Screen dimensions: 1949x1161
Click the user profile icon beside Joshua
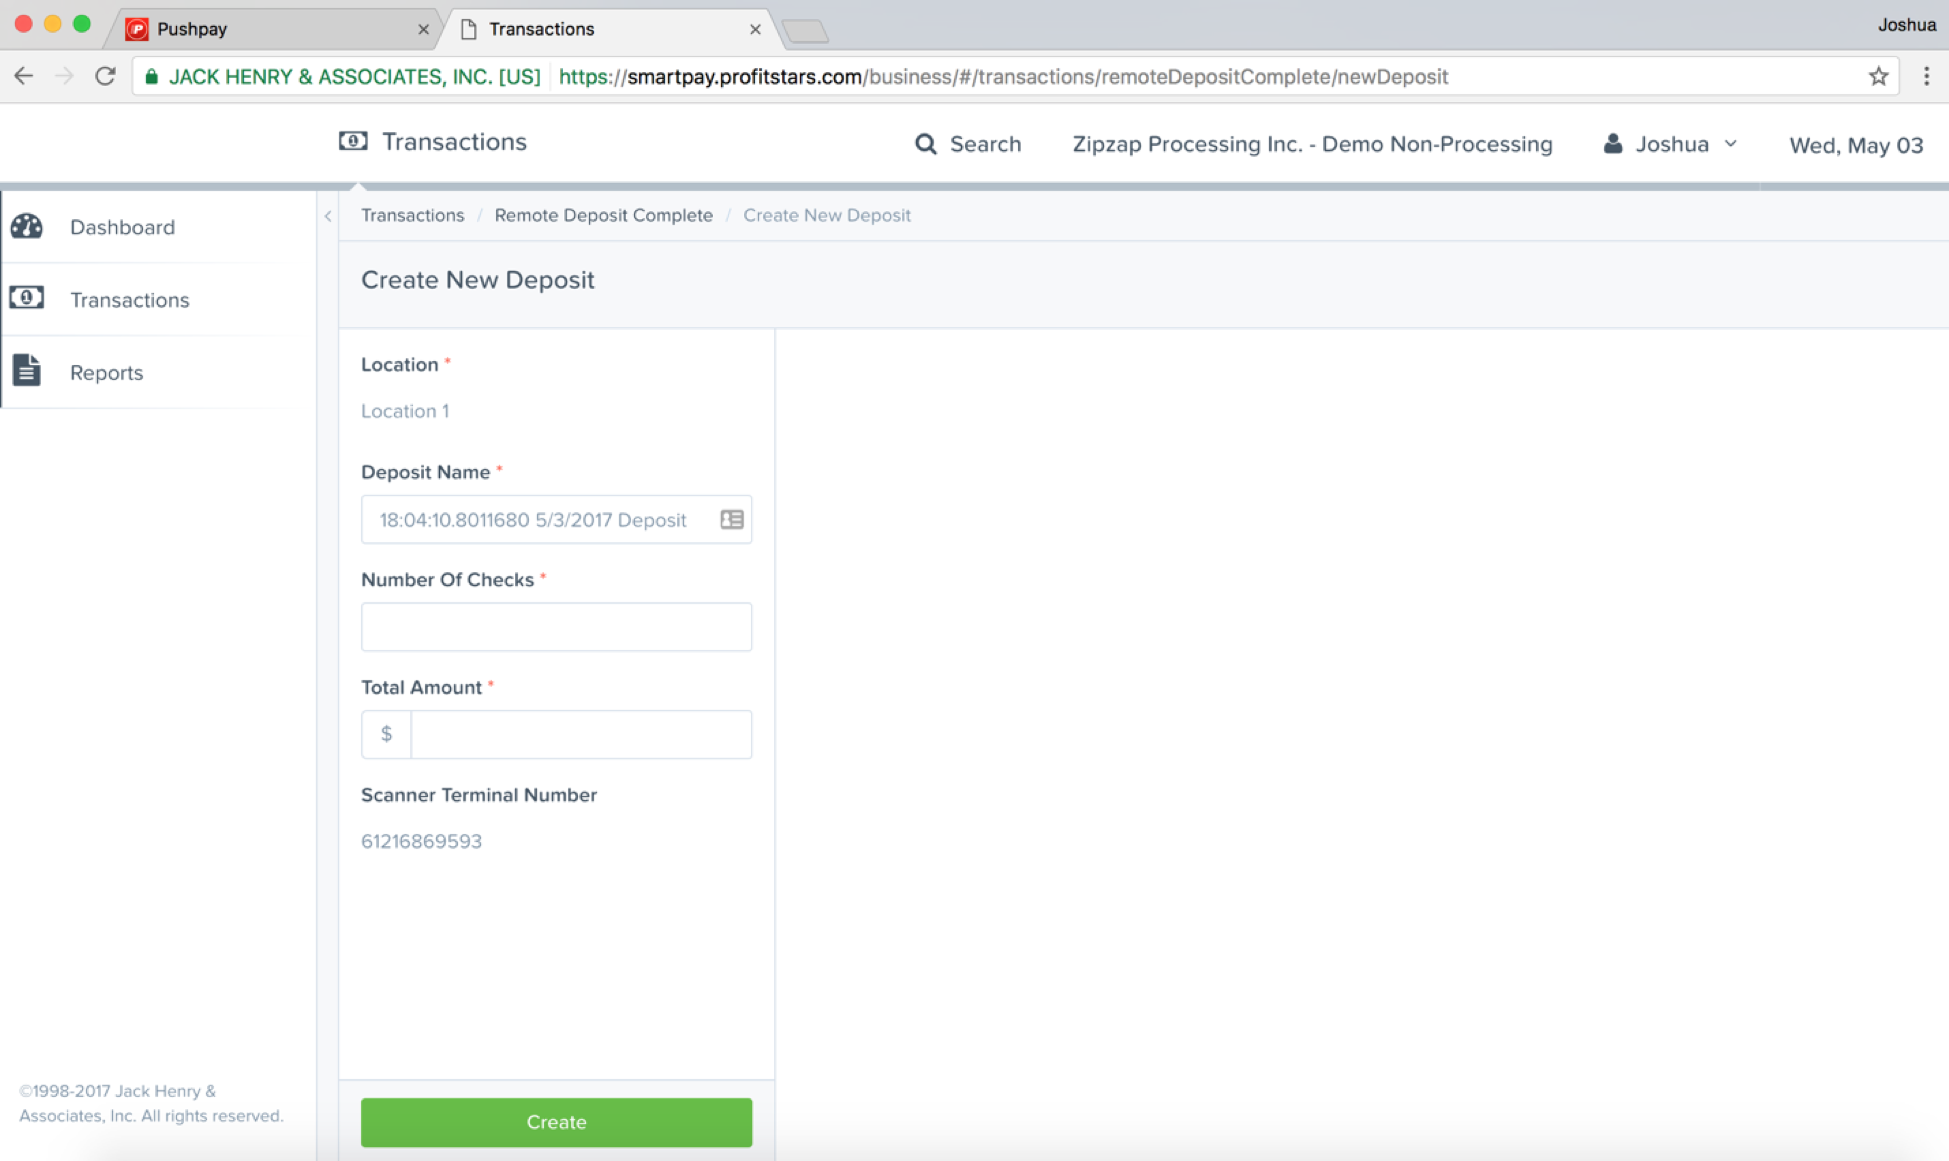tap(1612, 143)
